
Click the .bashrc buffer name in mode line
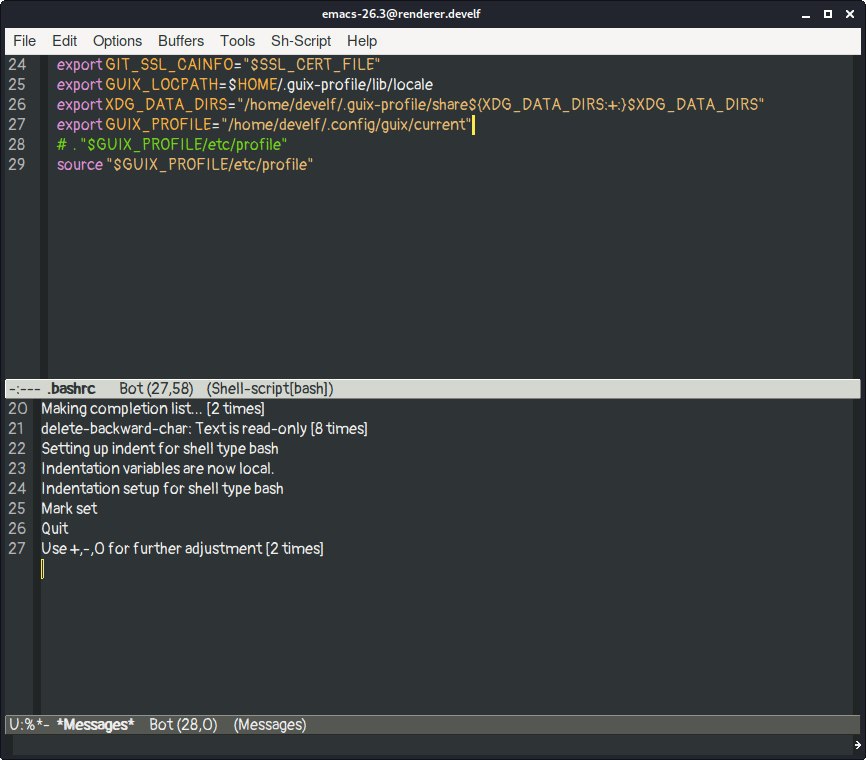[x=71, y=389]
